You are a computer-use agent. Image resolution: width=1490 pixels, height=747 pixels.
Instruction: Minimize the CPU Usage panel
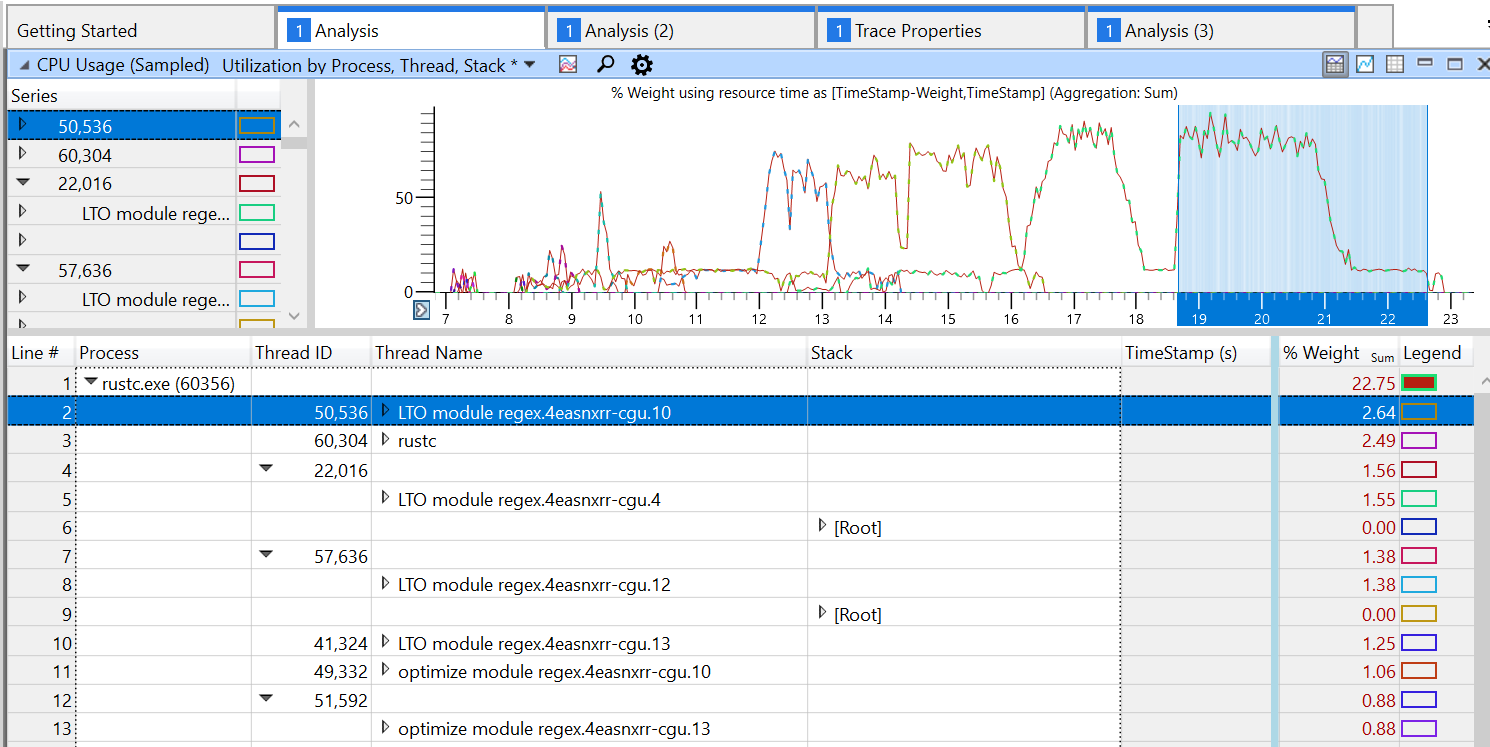point(1425,63)
